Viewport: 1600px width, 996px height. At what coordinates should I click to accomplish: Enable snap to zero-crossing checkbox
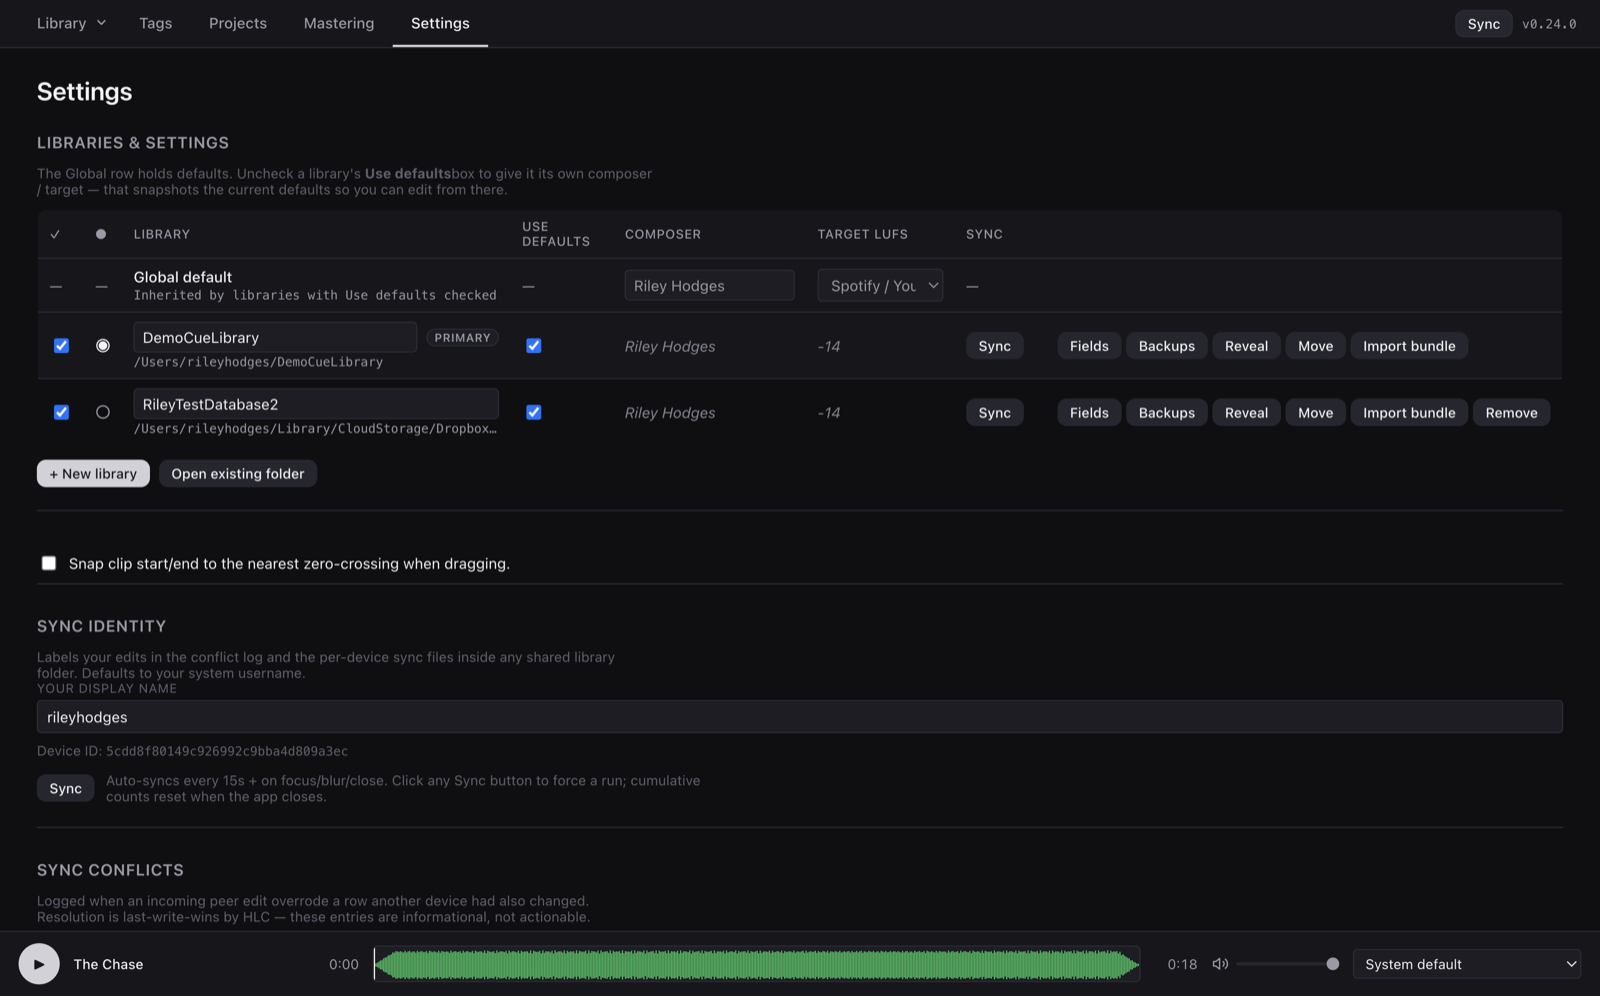click(49, 563)
